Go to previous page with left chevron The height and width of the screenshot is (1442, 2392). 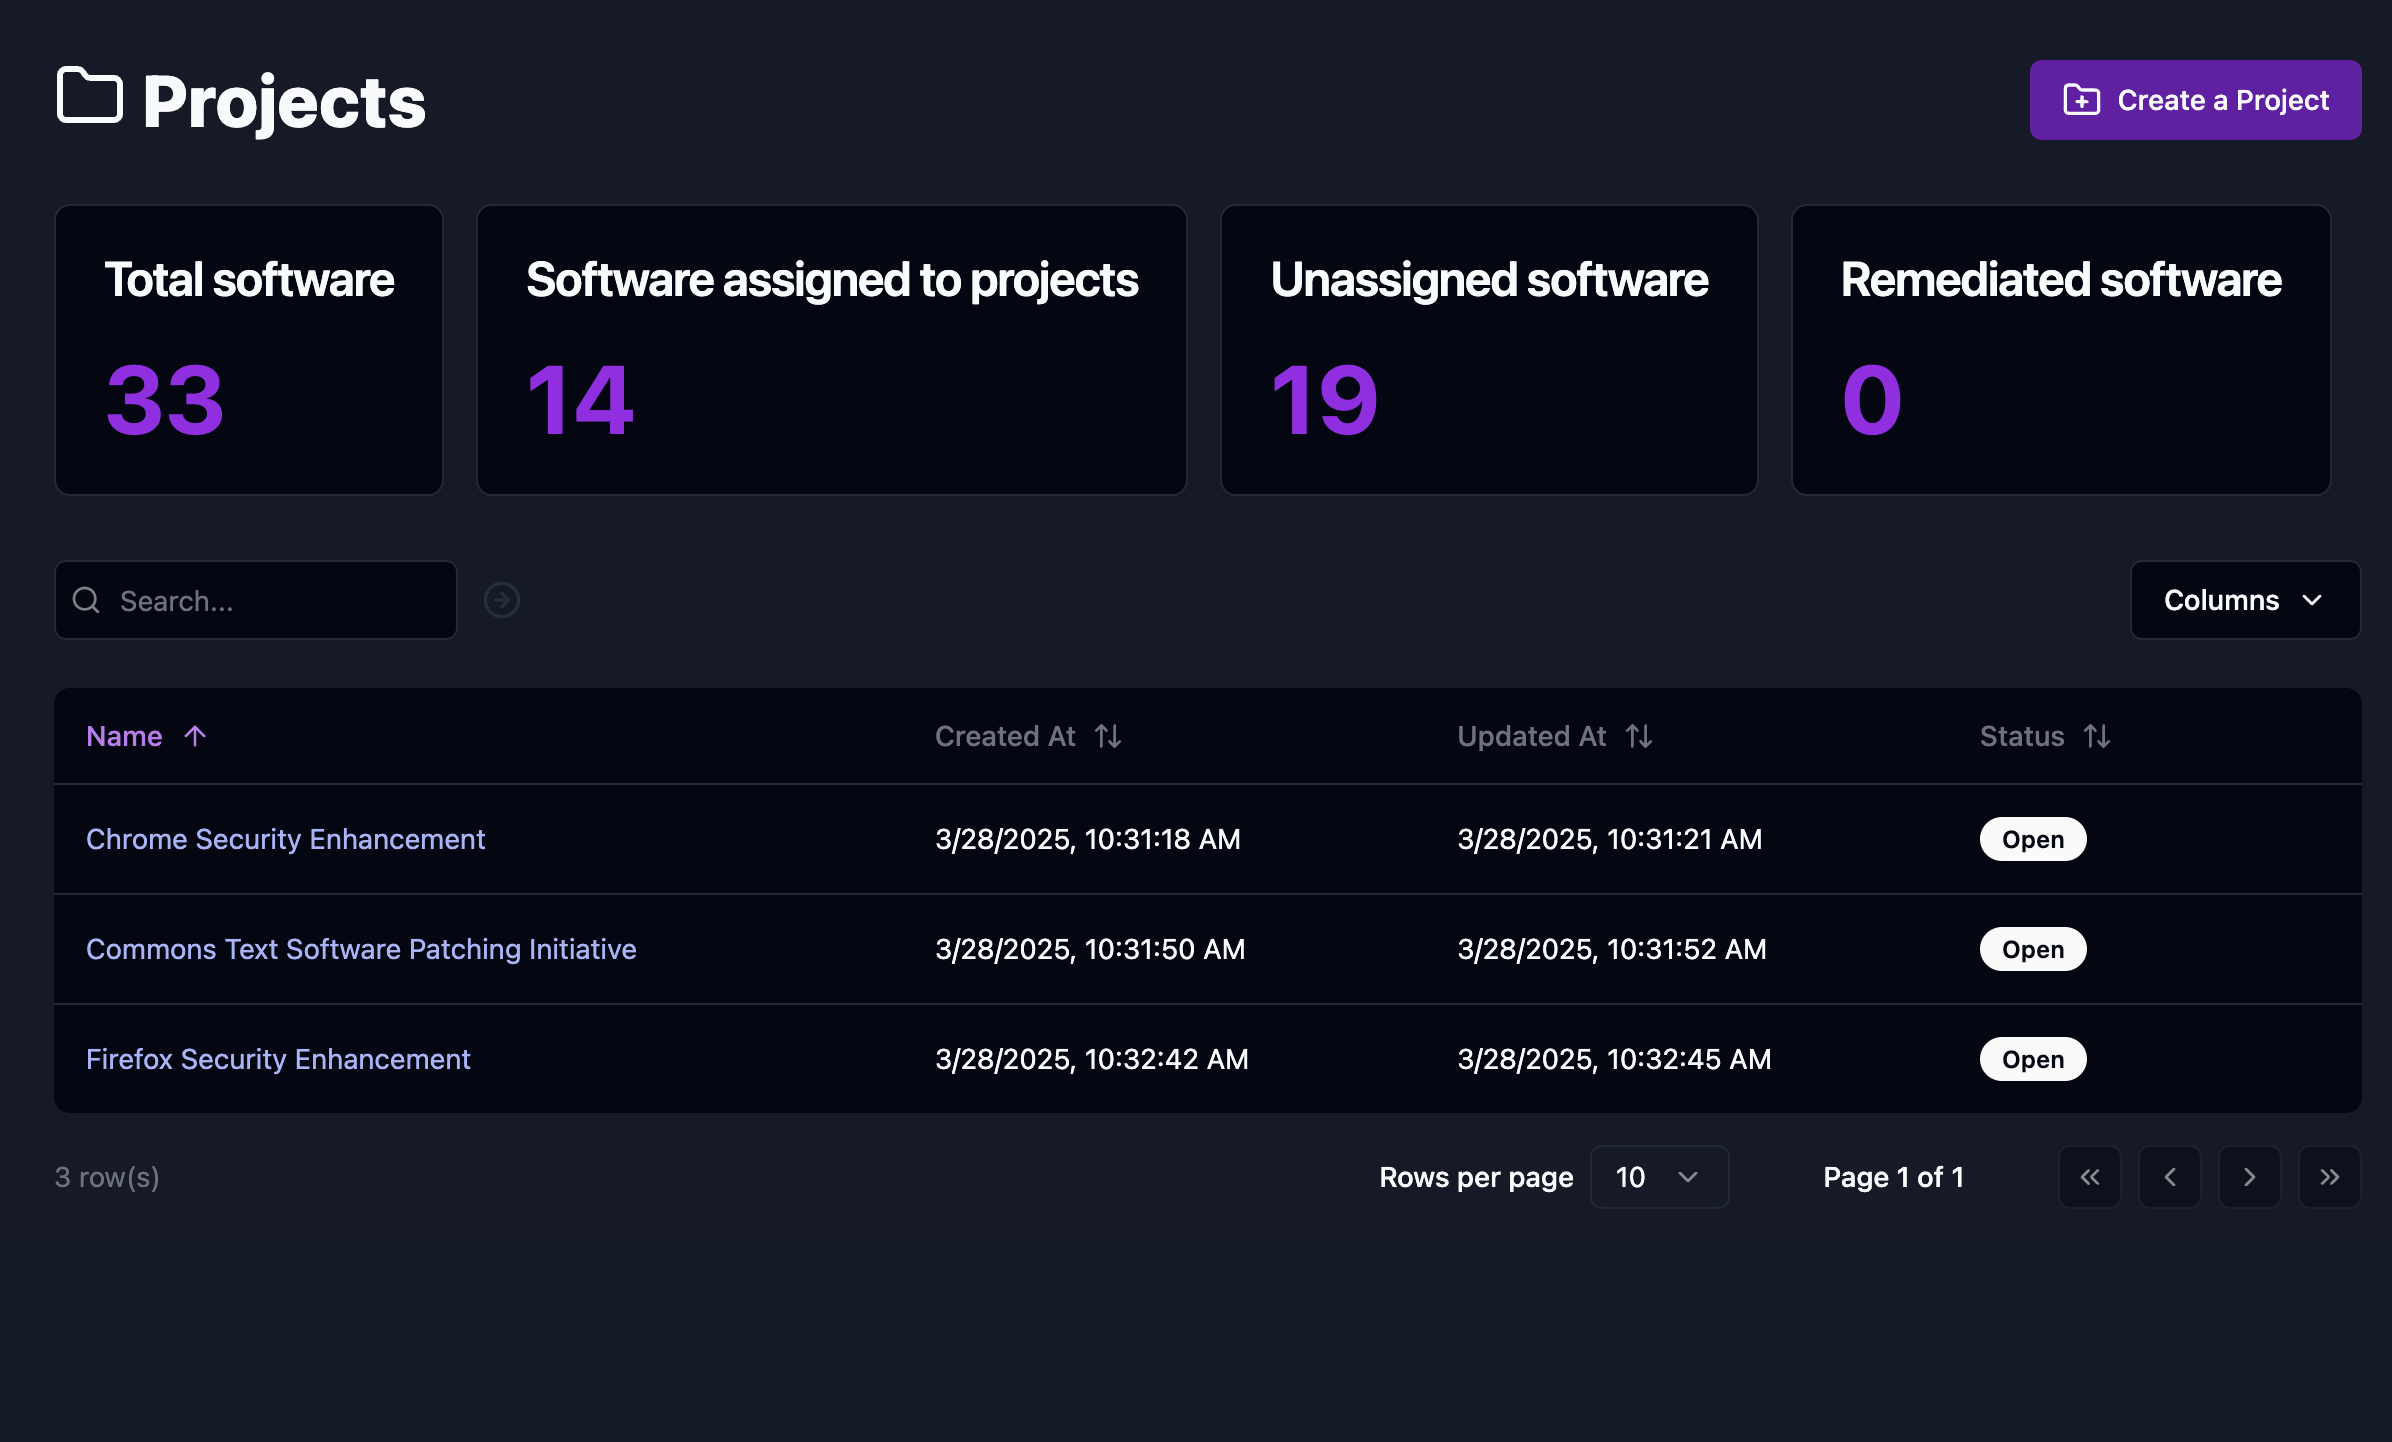tap(2169, 1177)
